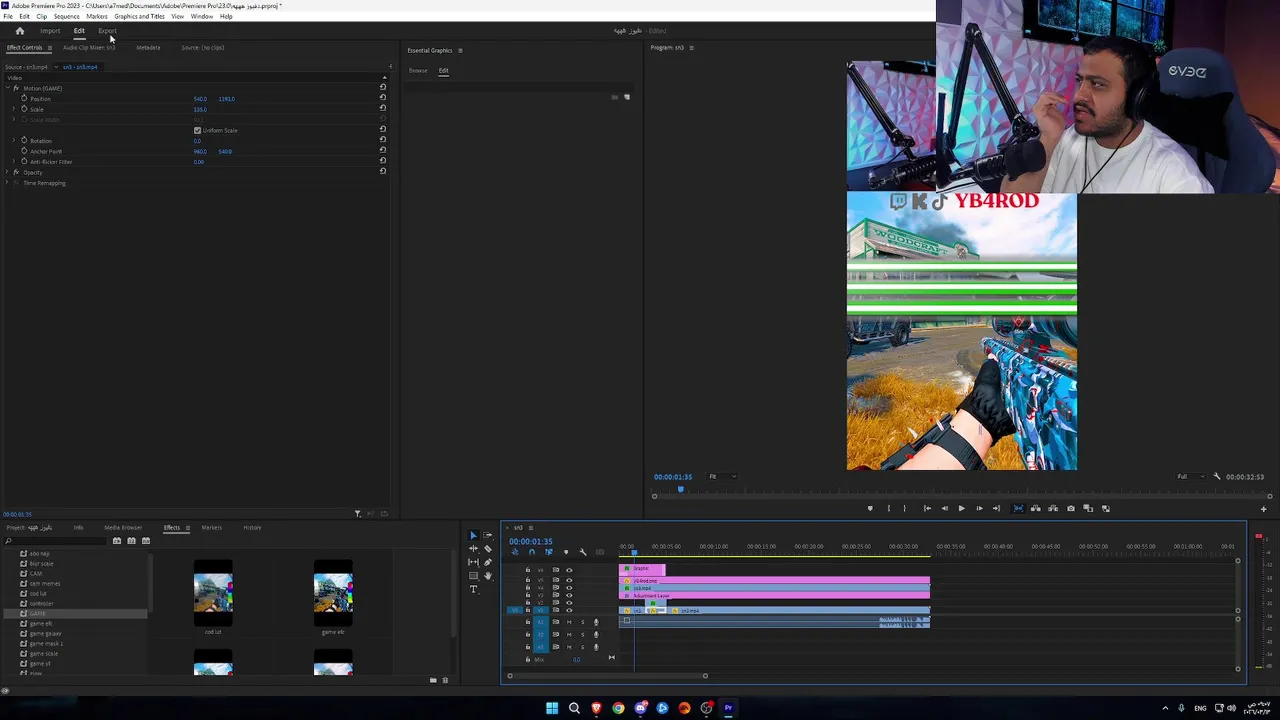Select the Selection tool arrow in timeline tools
The height and width of the screenshot is (720, 1280).
[x=473, y=535]
